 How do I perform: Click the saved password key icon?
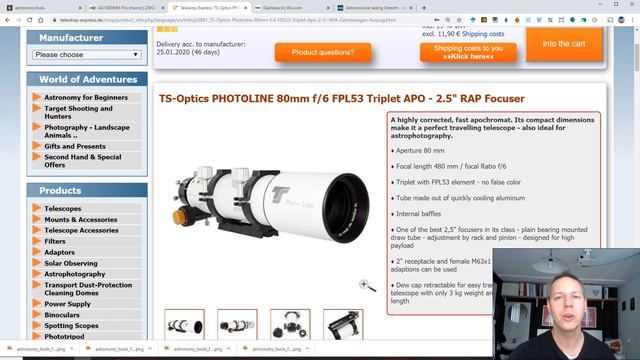point(437,20)
